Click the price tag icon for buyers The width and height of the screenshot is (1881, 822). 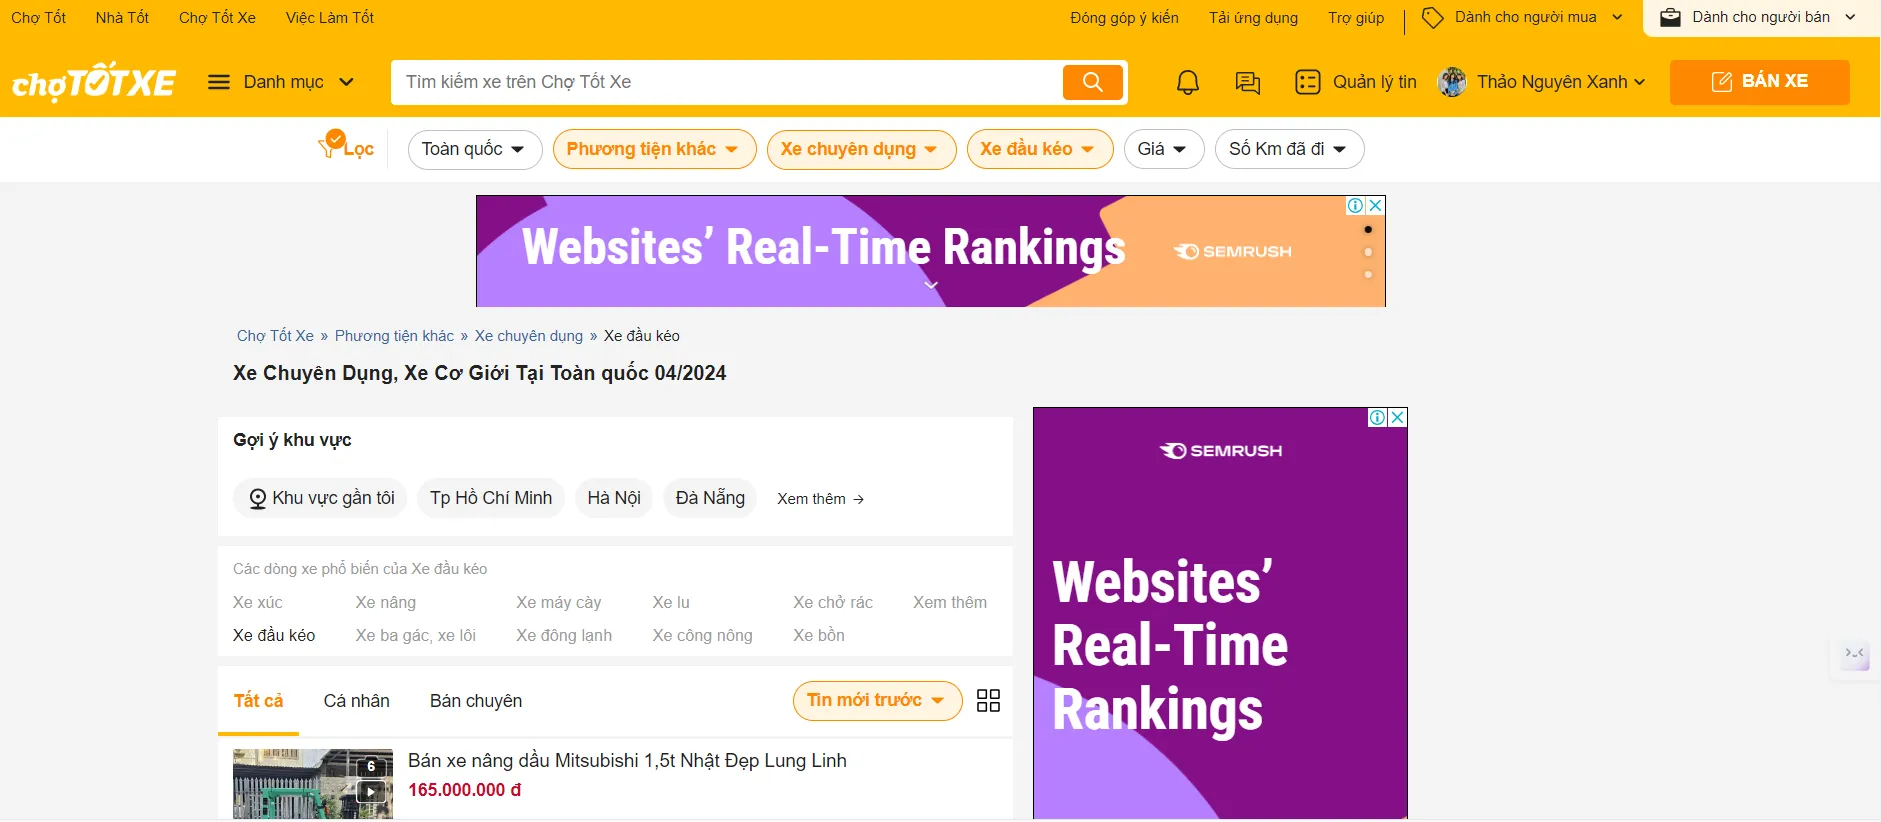click(1433, 18)
